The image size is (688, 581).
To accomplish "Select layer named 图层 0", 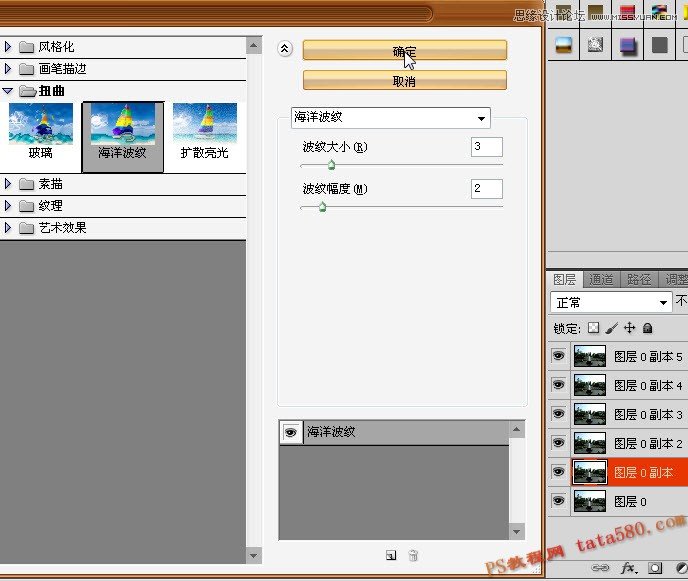I will [x=630, y=501].
